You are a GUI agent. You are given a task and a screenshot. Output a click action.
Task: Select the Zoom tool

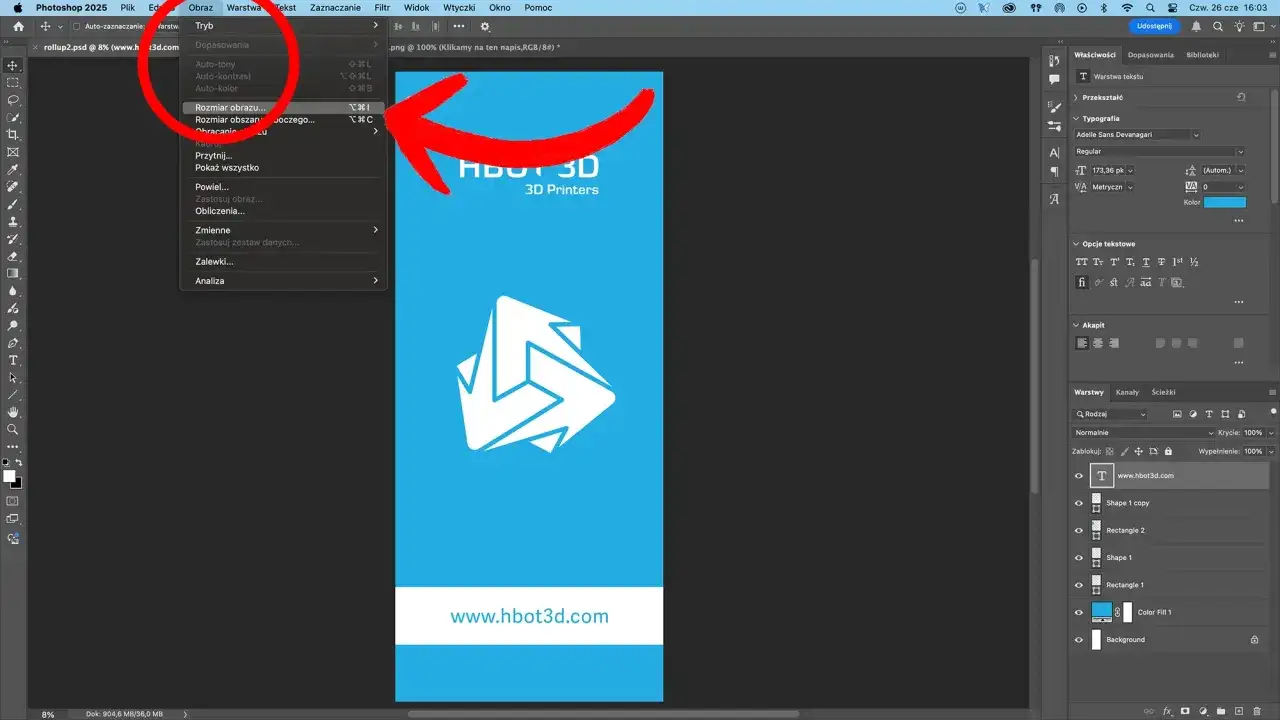(13, 430)
